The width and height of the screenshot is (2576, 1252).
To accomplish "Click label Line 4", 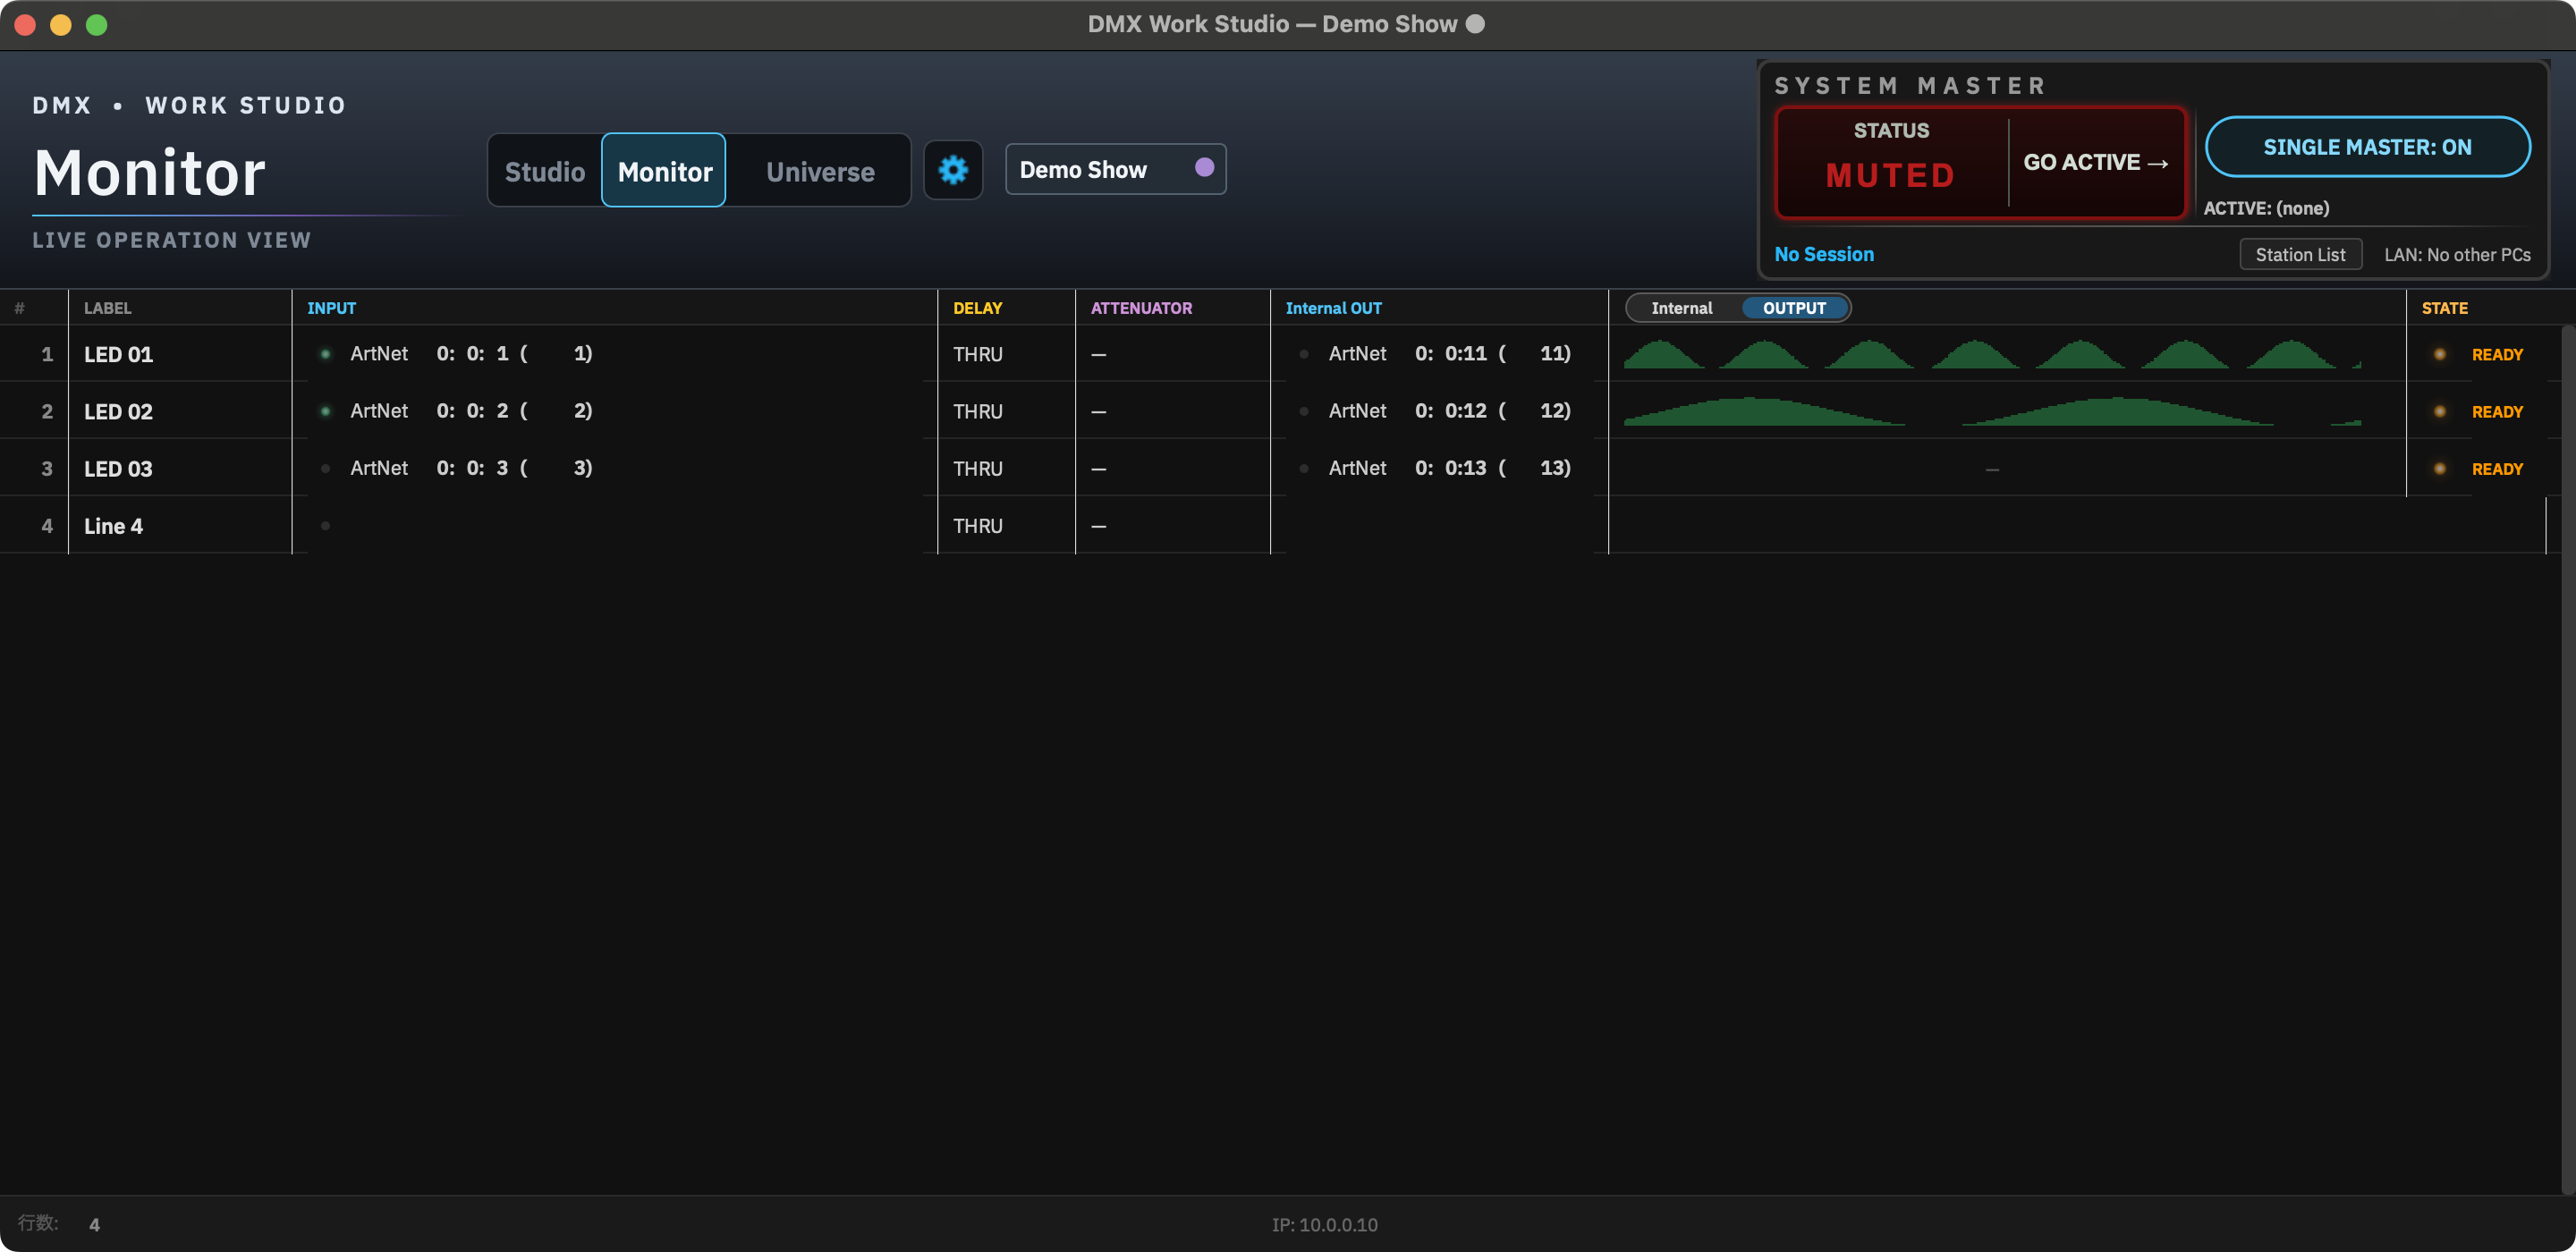I will [113, 526].
